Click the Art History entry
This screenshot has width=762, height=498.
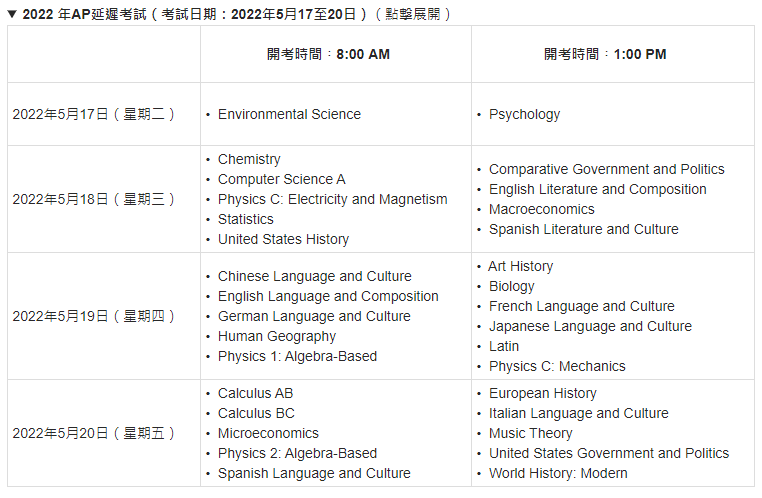pyautogui.click(x=520, y=266)
